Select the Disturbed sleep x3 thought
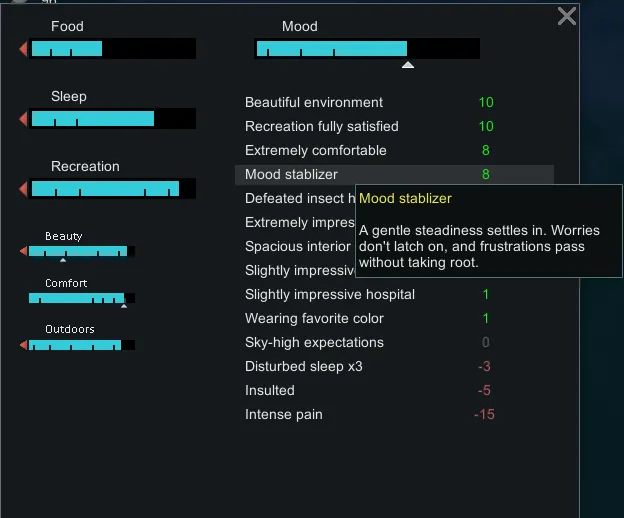Image resolution: width=624 pixels, height=518 pixels. [304, 366]
